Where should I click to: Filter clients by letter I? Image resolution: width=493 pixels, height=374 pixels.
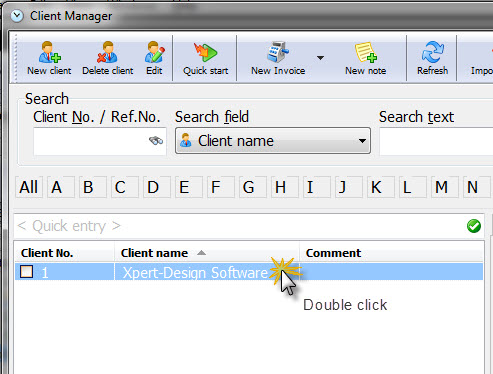[x=317, y=187]
